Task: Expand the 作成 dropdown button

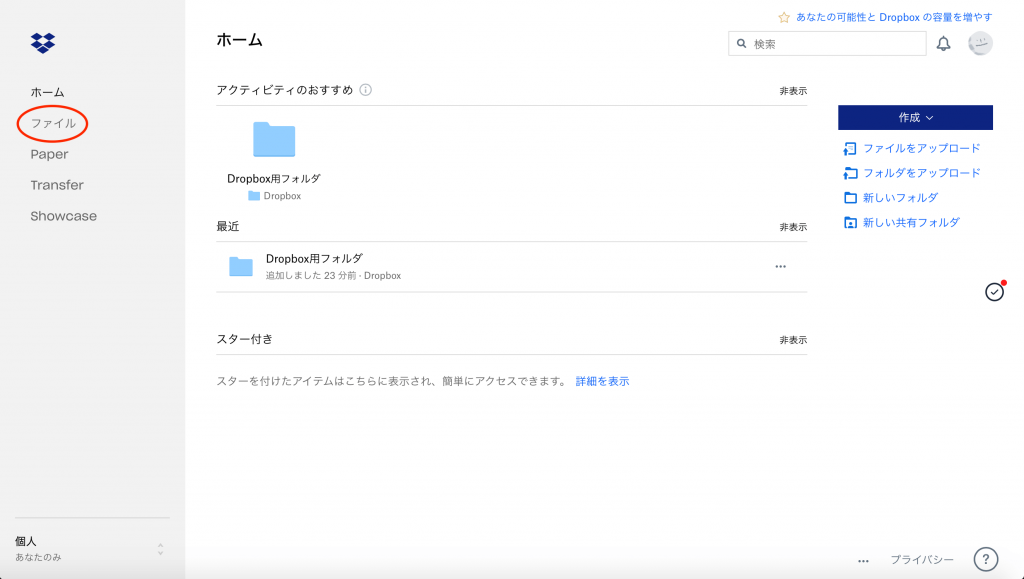Action: pyautogui.click(x=915, y=117)
